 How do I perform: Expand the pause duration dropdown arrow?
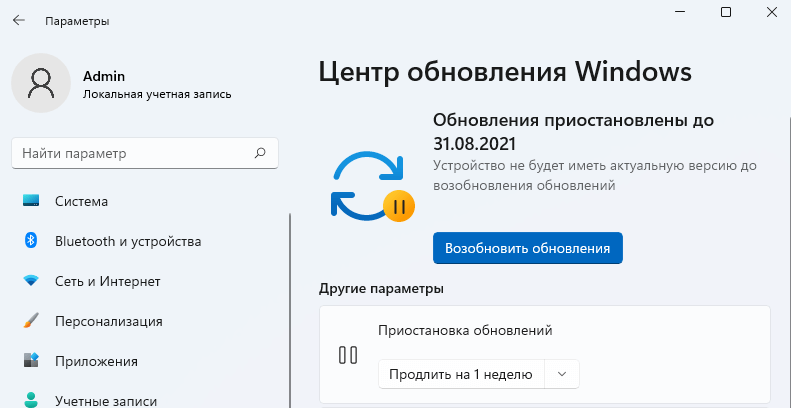point(562,374)
